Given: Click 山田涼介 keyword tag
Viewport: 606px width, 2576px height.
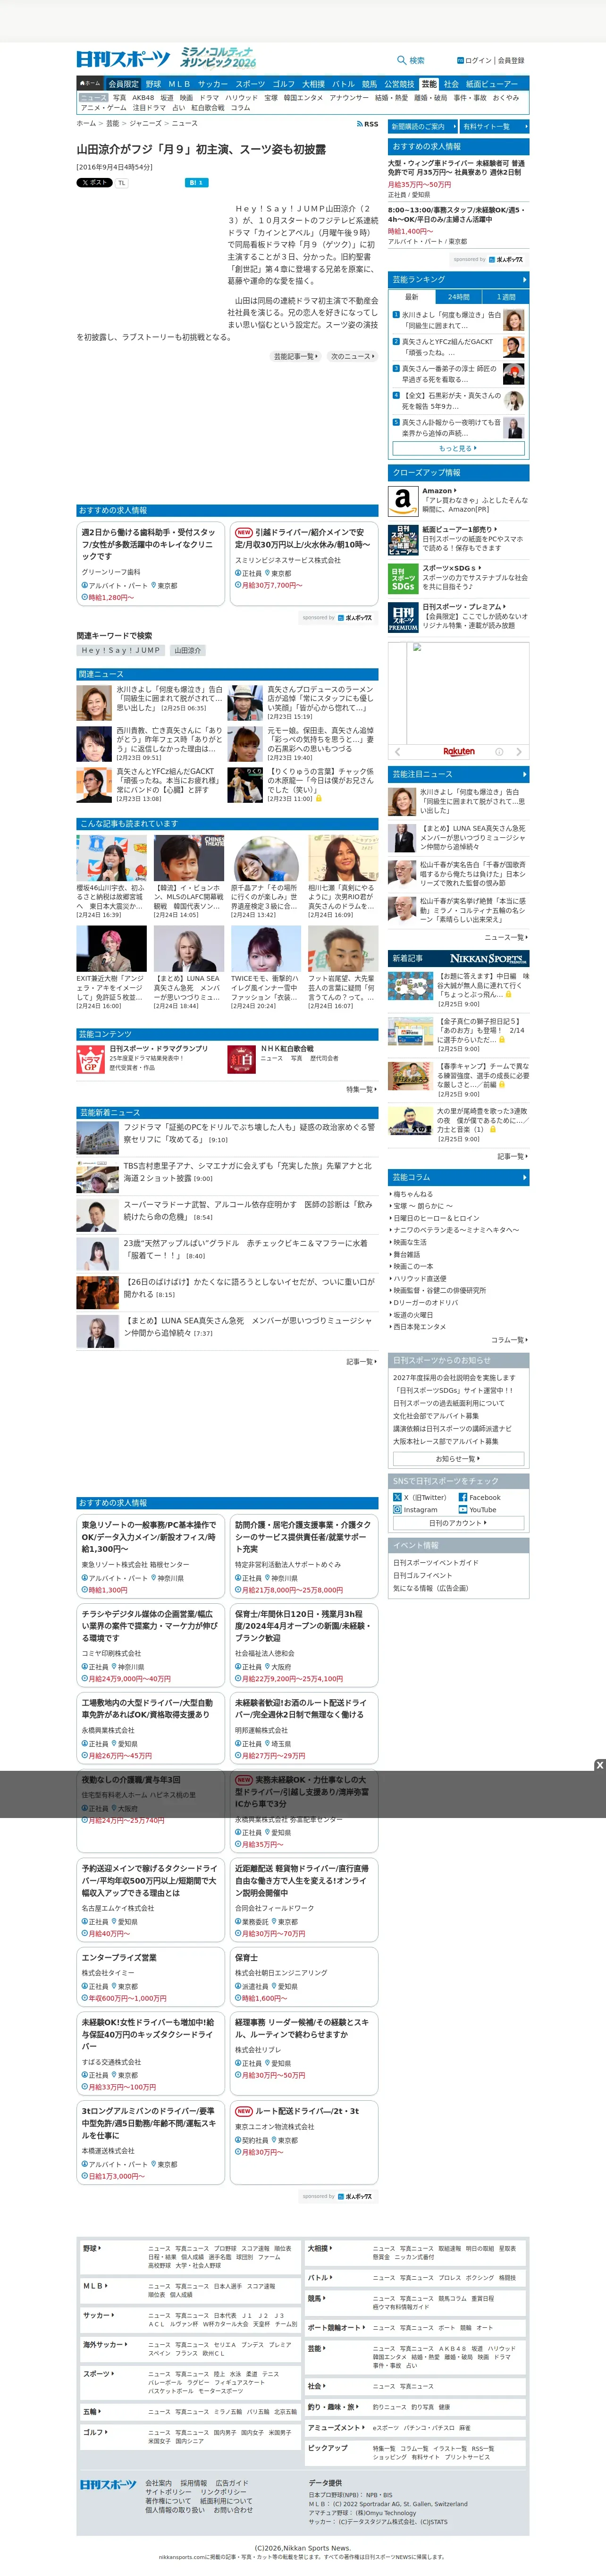Looking at the screenshot, I should (x=187, y=650).
